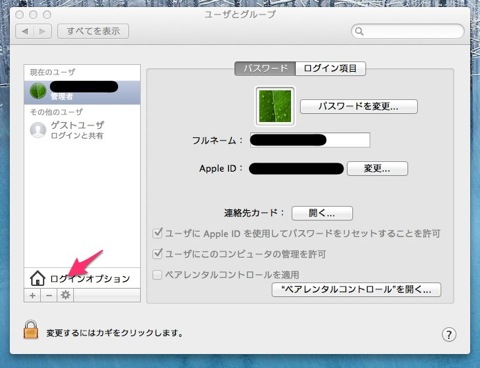Image resolution: width=480 pixels, height=368 pixels.
Task: Select ゲストユーザ in the users list
Action: (82, 130)
